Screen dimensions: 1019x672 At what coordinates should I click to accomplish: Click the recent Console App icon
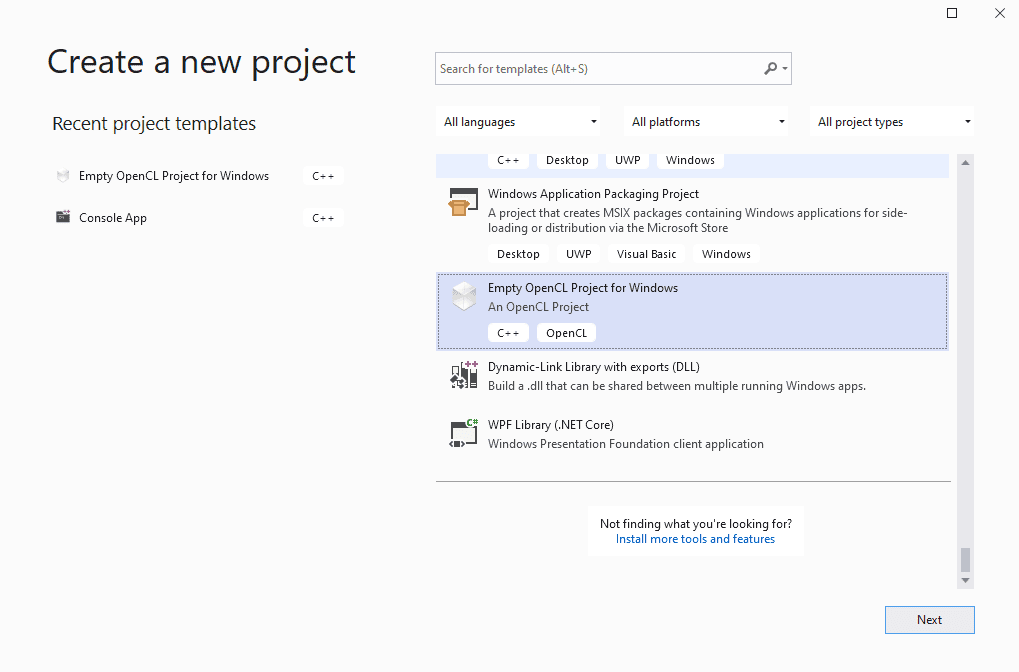(63, 217)
